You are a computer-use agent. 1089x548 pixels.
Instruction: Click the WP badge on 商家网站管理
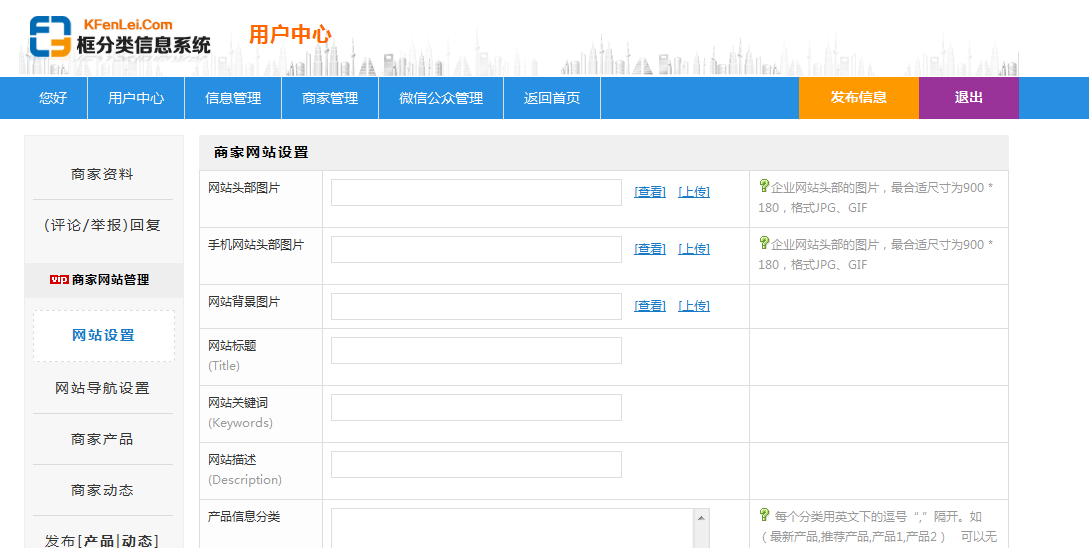coord(59,280)
